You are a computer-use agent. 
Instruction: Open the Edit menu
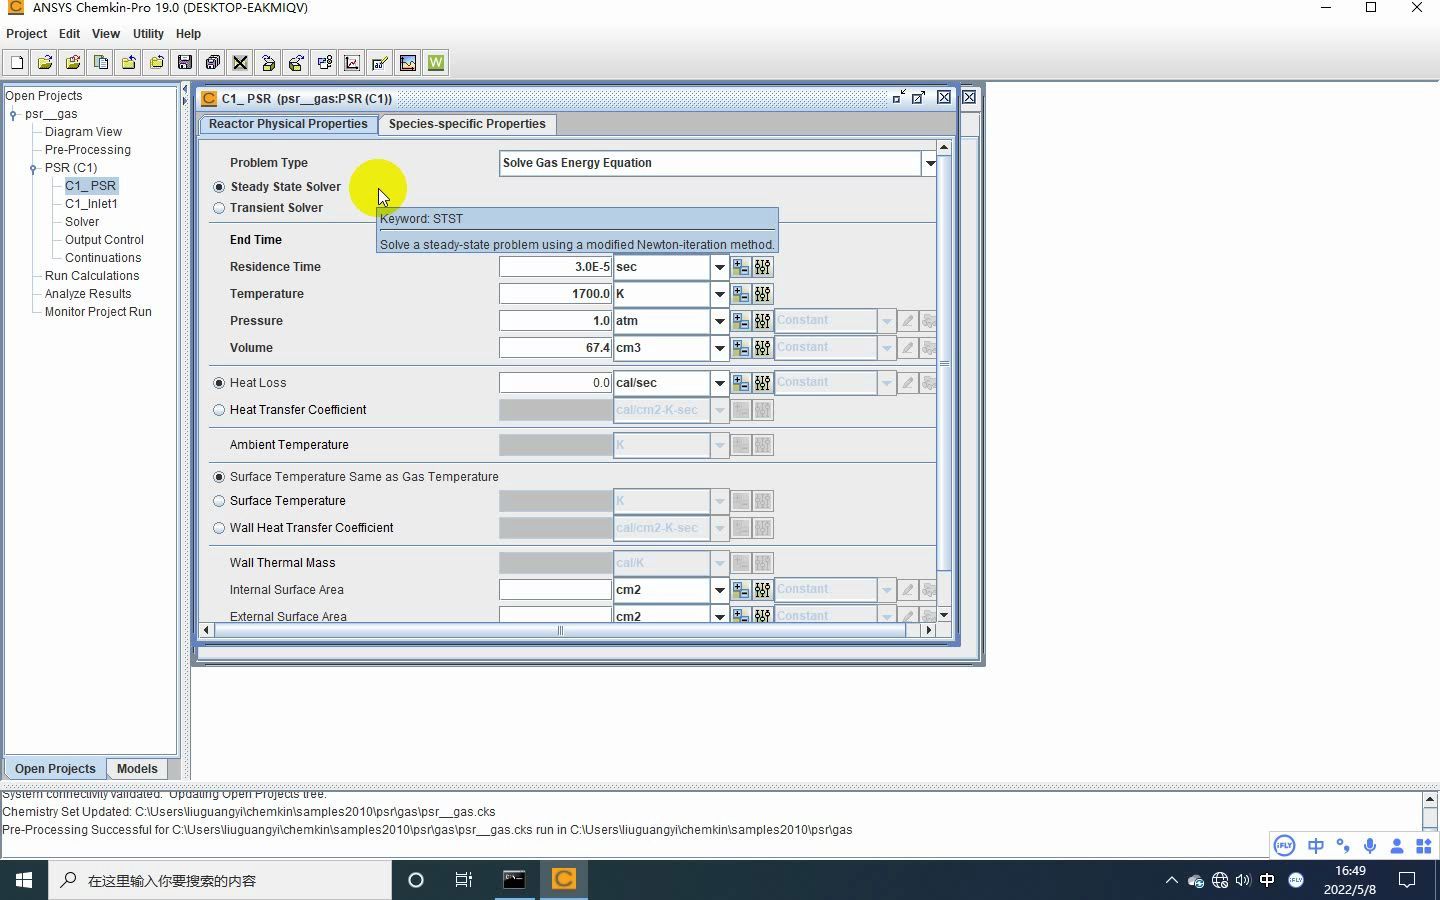(69, 33)
